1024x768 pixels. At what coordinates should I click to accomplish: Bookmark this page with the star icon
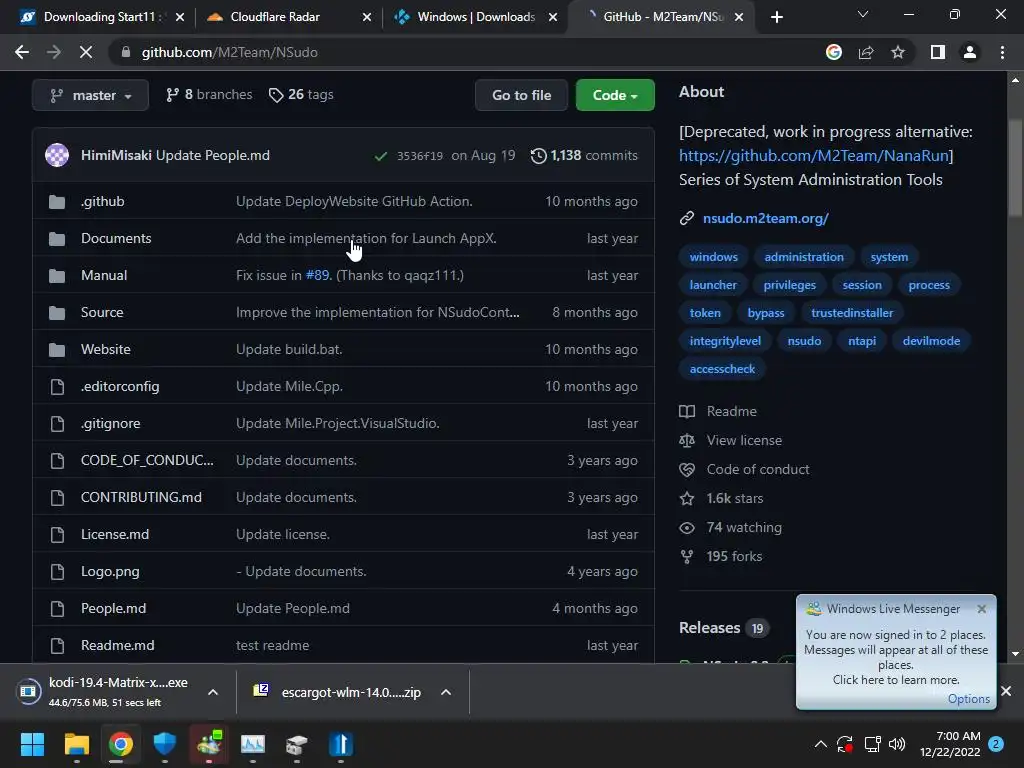[x=898, y=52]
